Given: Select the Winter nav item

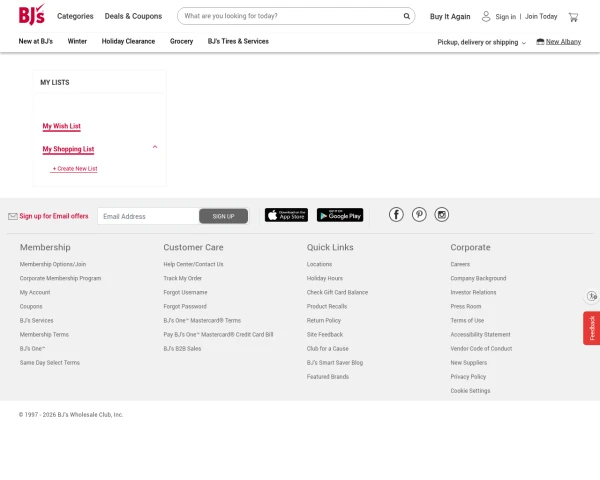Looking at the screenshot, I should pos(77,41).
